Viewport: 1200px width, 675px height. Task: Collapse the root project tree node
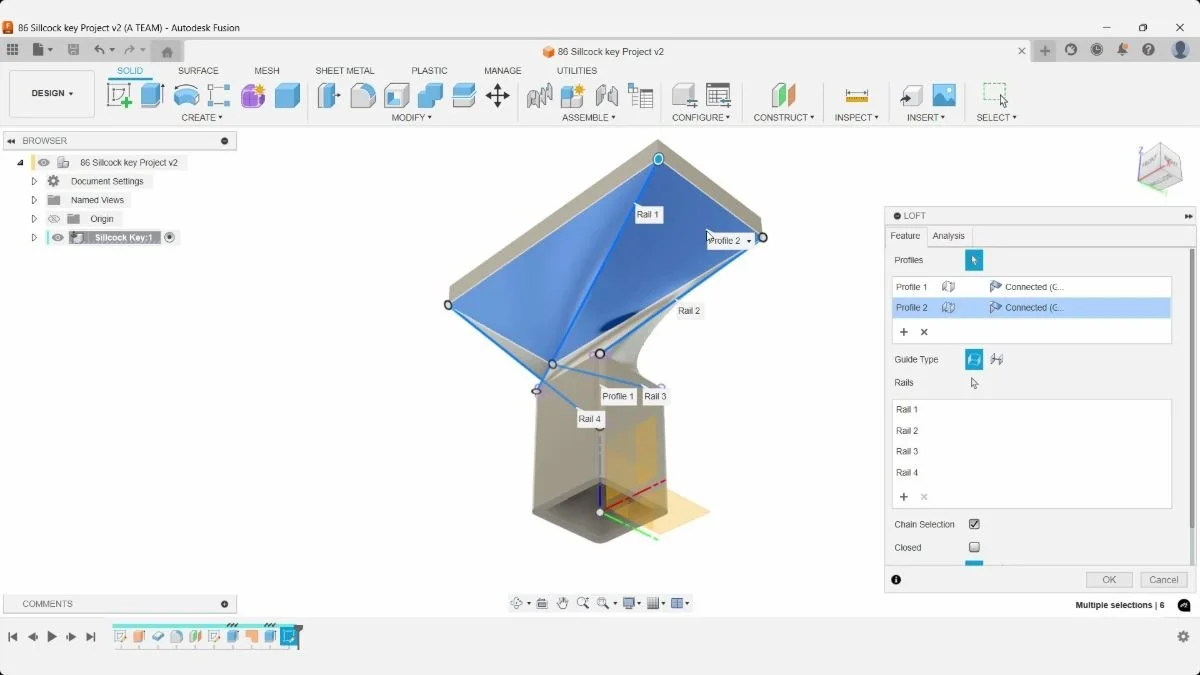pyautogui.click(x=20, y=162)
